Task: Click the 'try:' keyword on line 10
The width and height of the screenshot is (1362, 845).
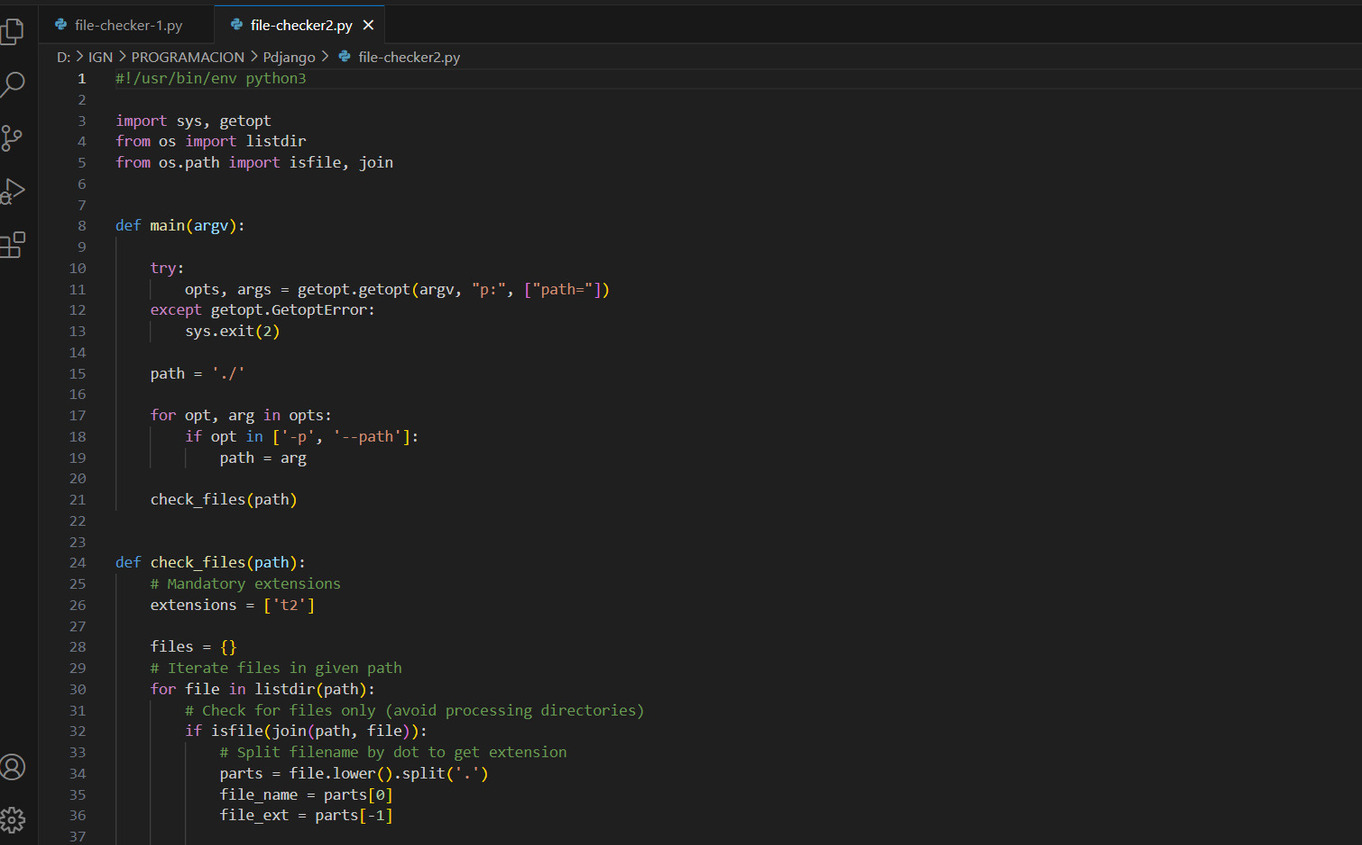Action: (167, 268)
